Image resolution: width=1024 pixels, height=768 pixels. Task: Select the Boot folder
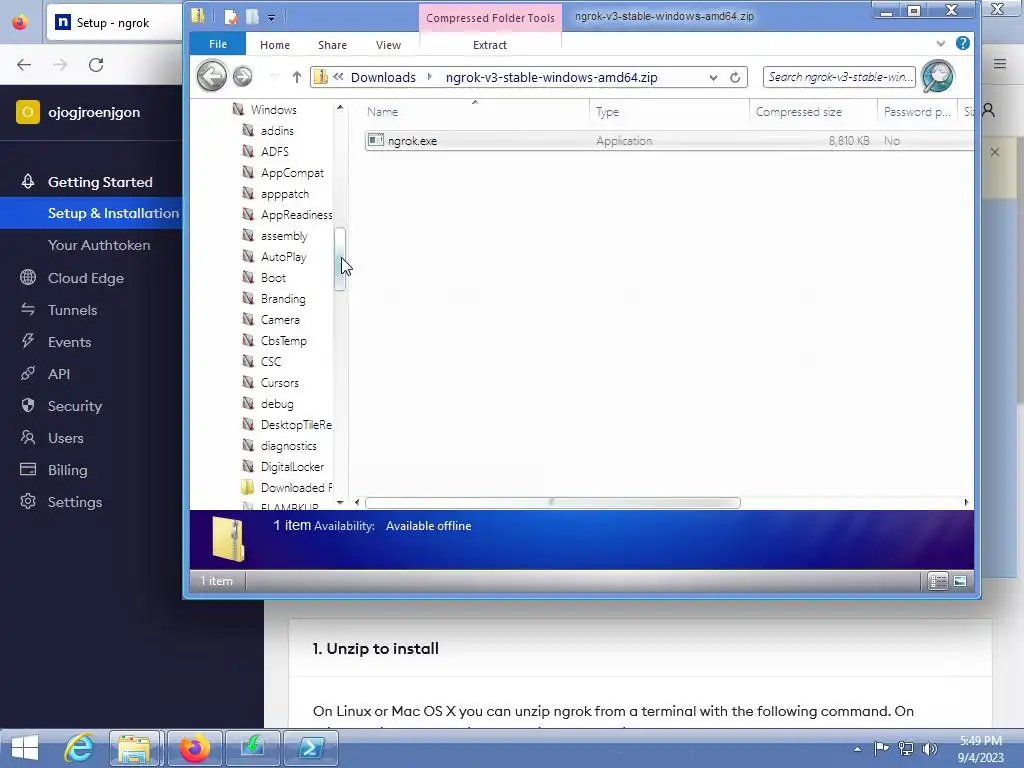(273, 278)
